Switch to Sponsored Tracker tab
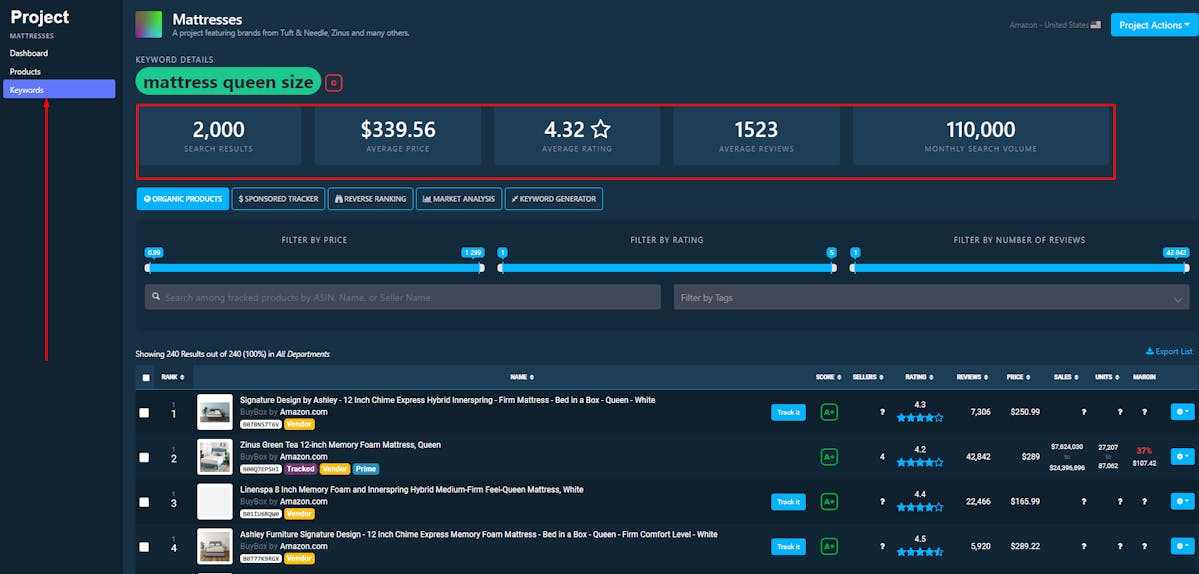 pyautogui.click(x=278, y=199)
